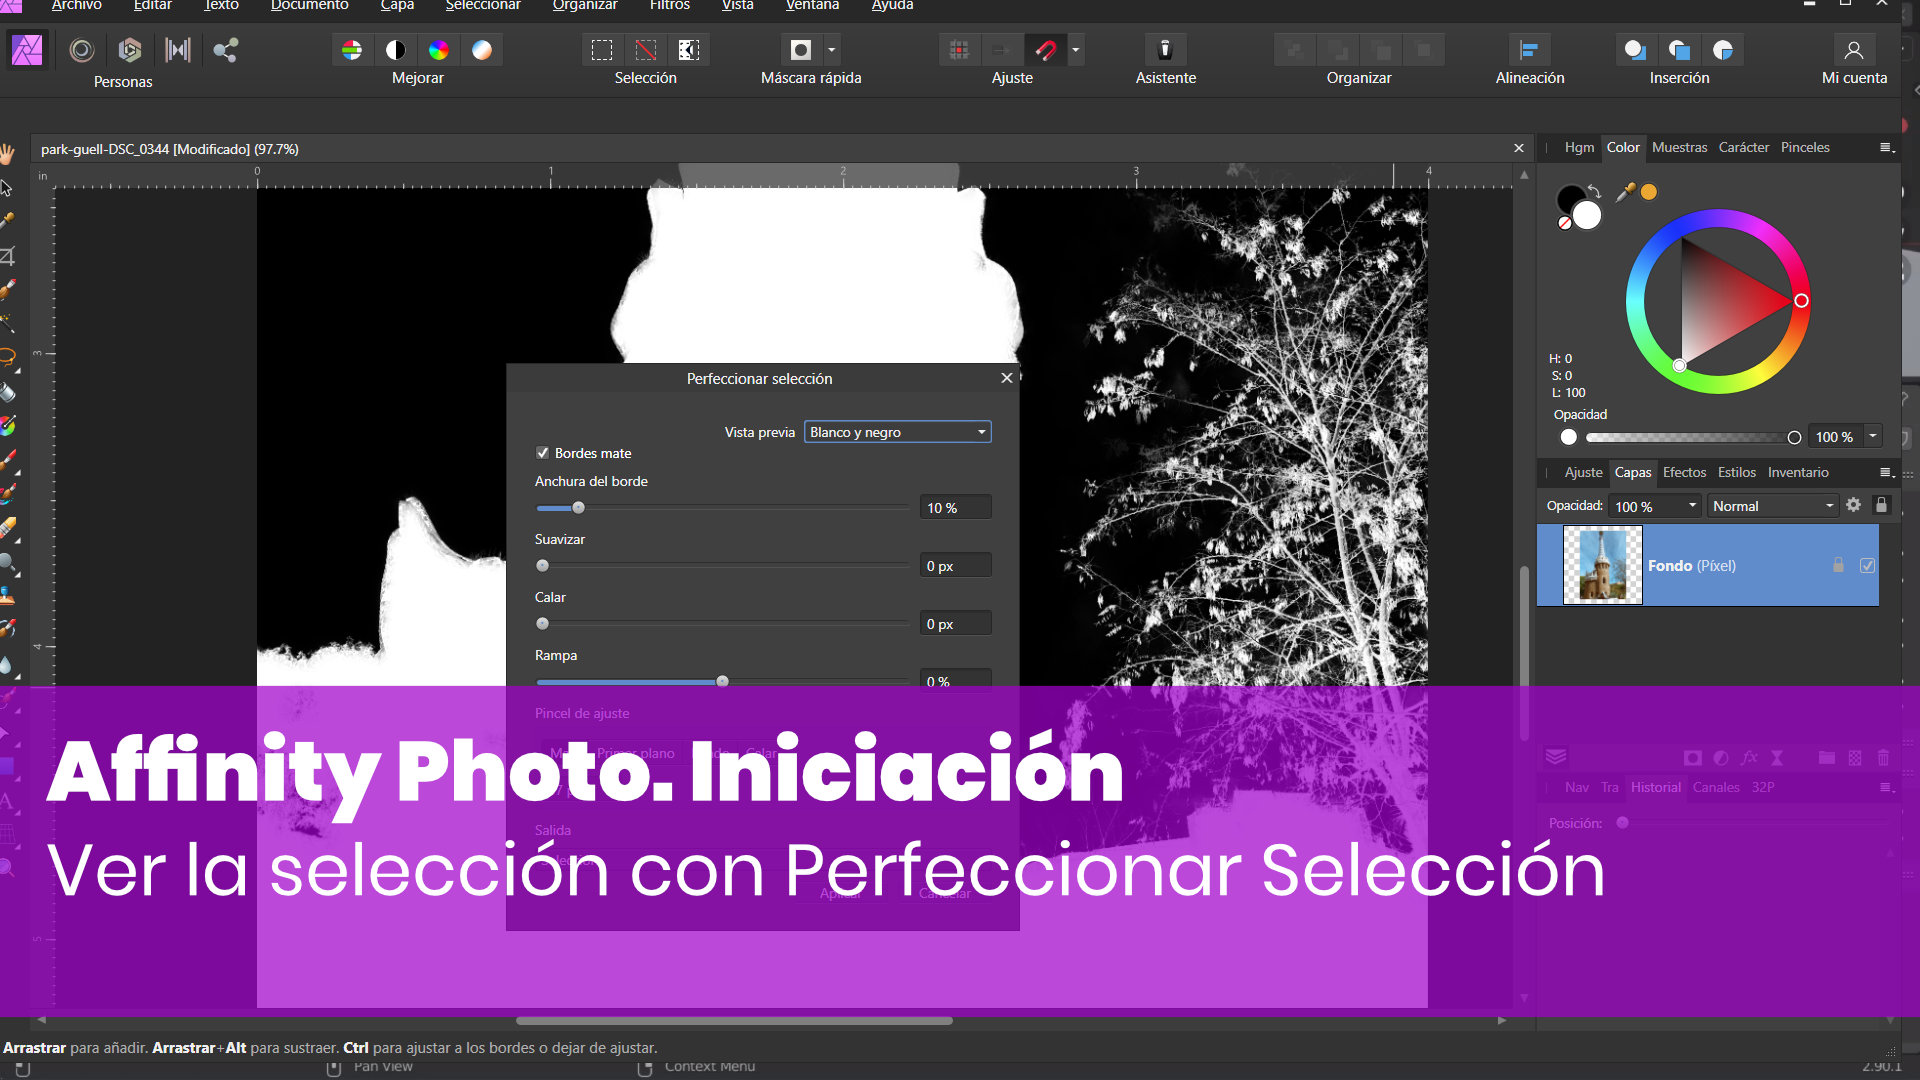Apply Auto Levels enhancement

(x=352, y=50)
